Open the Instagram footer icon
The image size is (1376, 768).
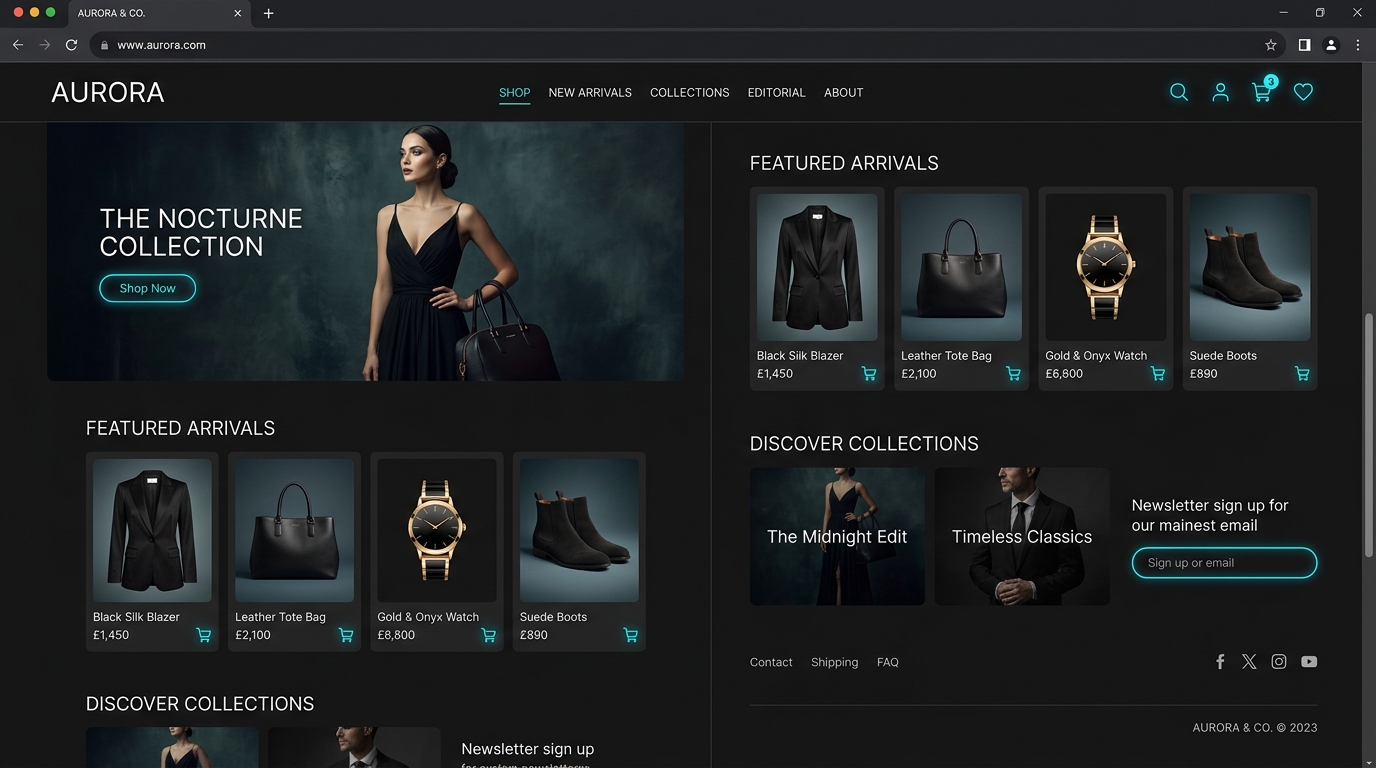click(1279, 662)
